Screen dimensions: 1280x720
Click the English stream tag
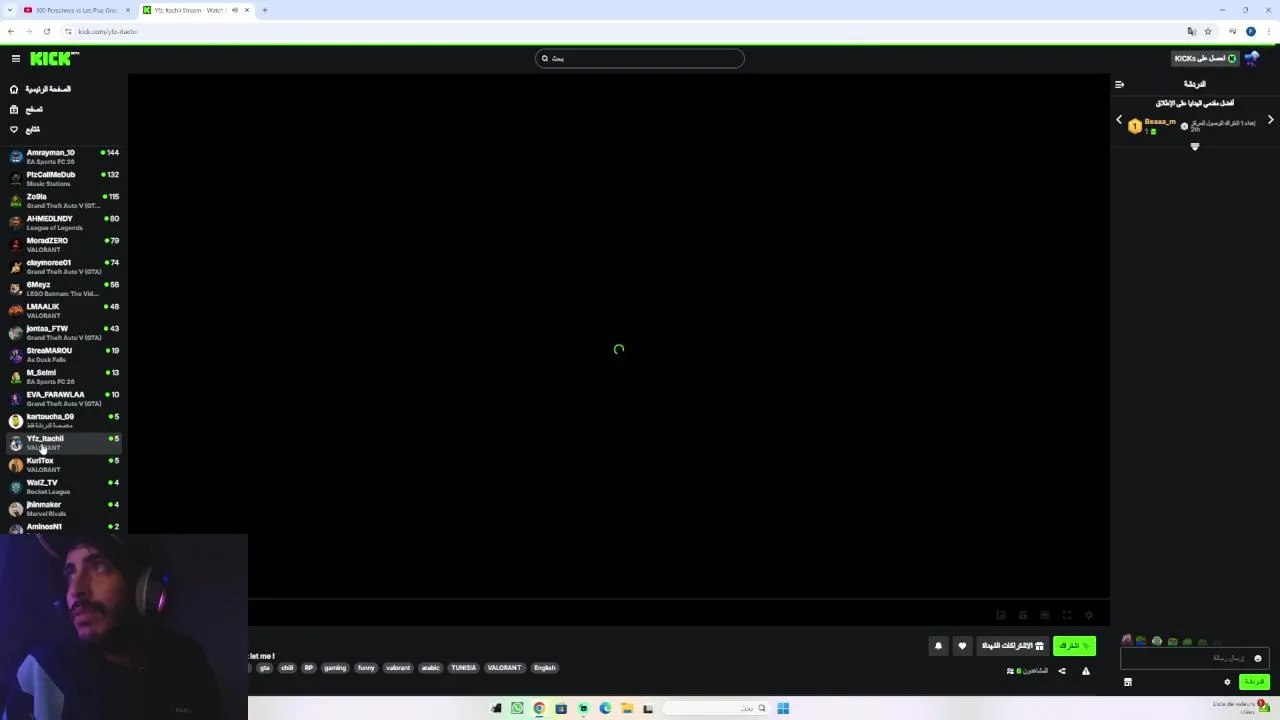[x=544, y=668]
